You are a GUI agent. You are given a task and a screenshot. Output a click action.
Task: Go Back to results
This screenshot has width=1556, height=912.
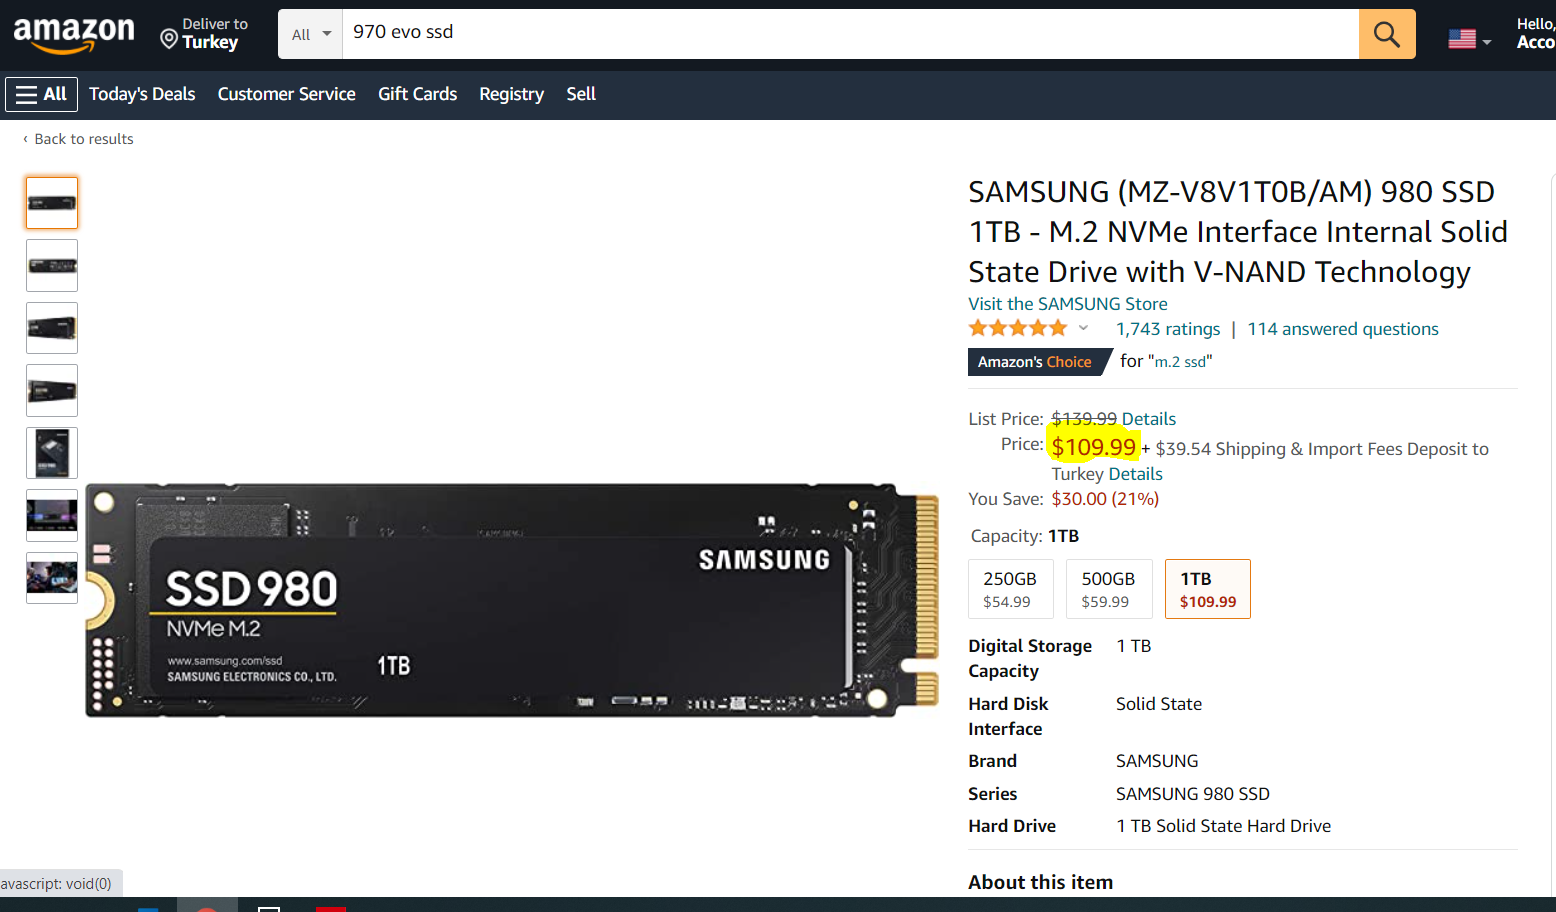(84, 139)
